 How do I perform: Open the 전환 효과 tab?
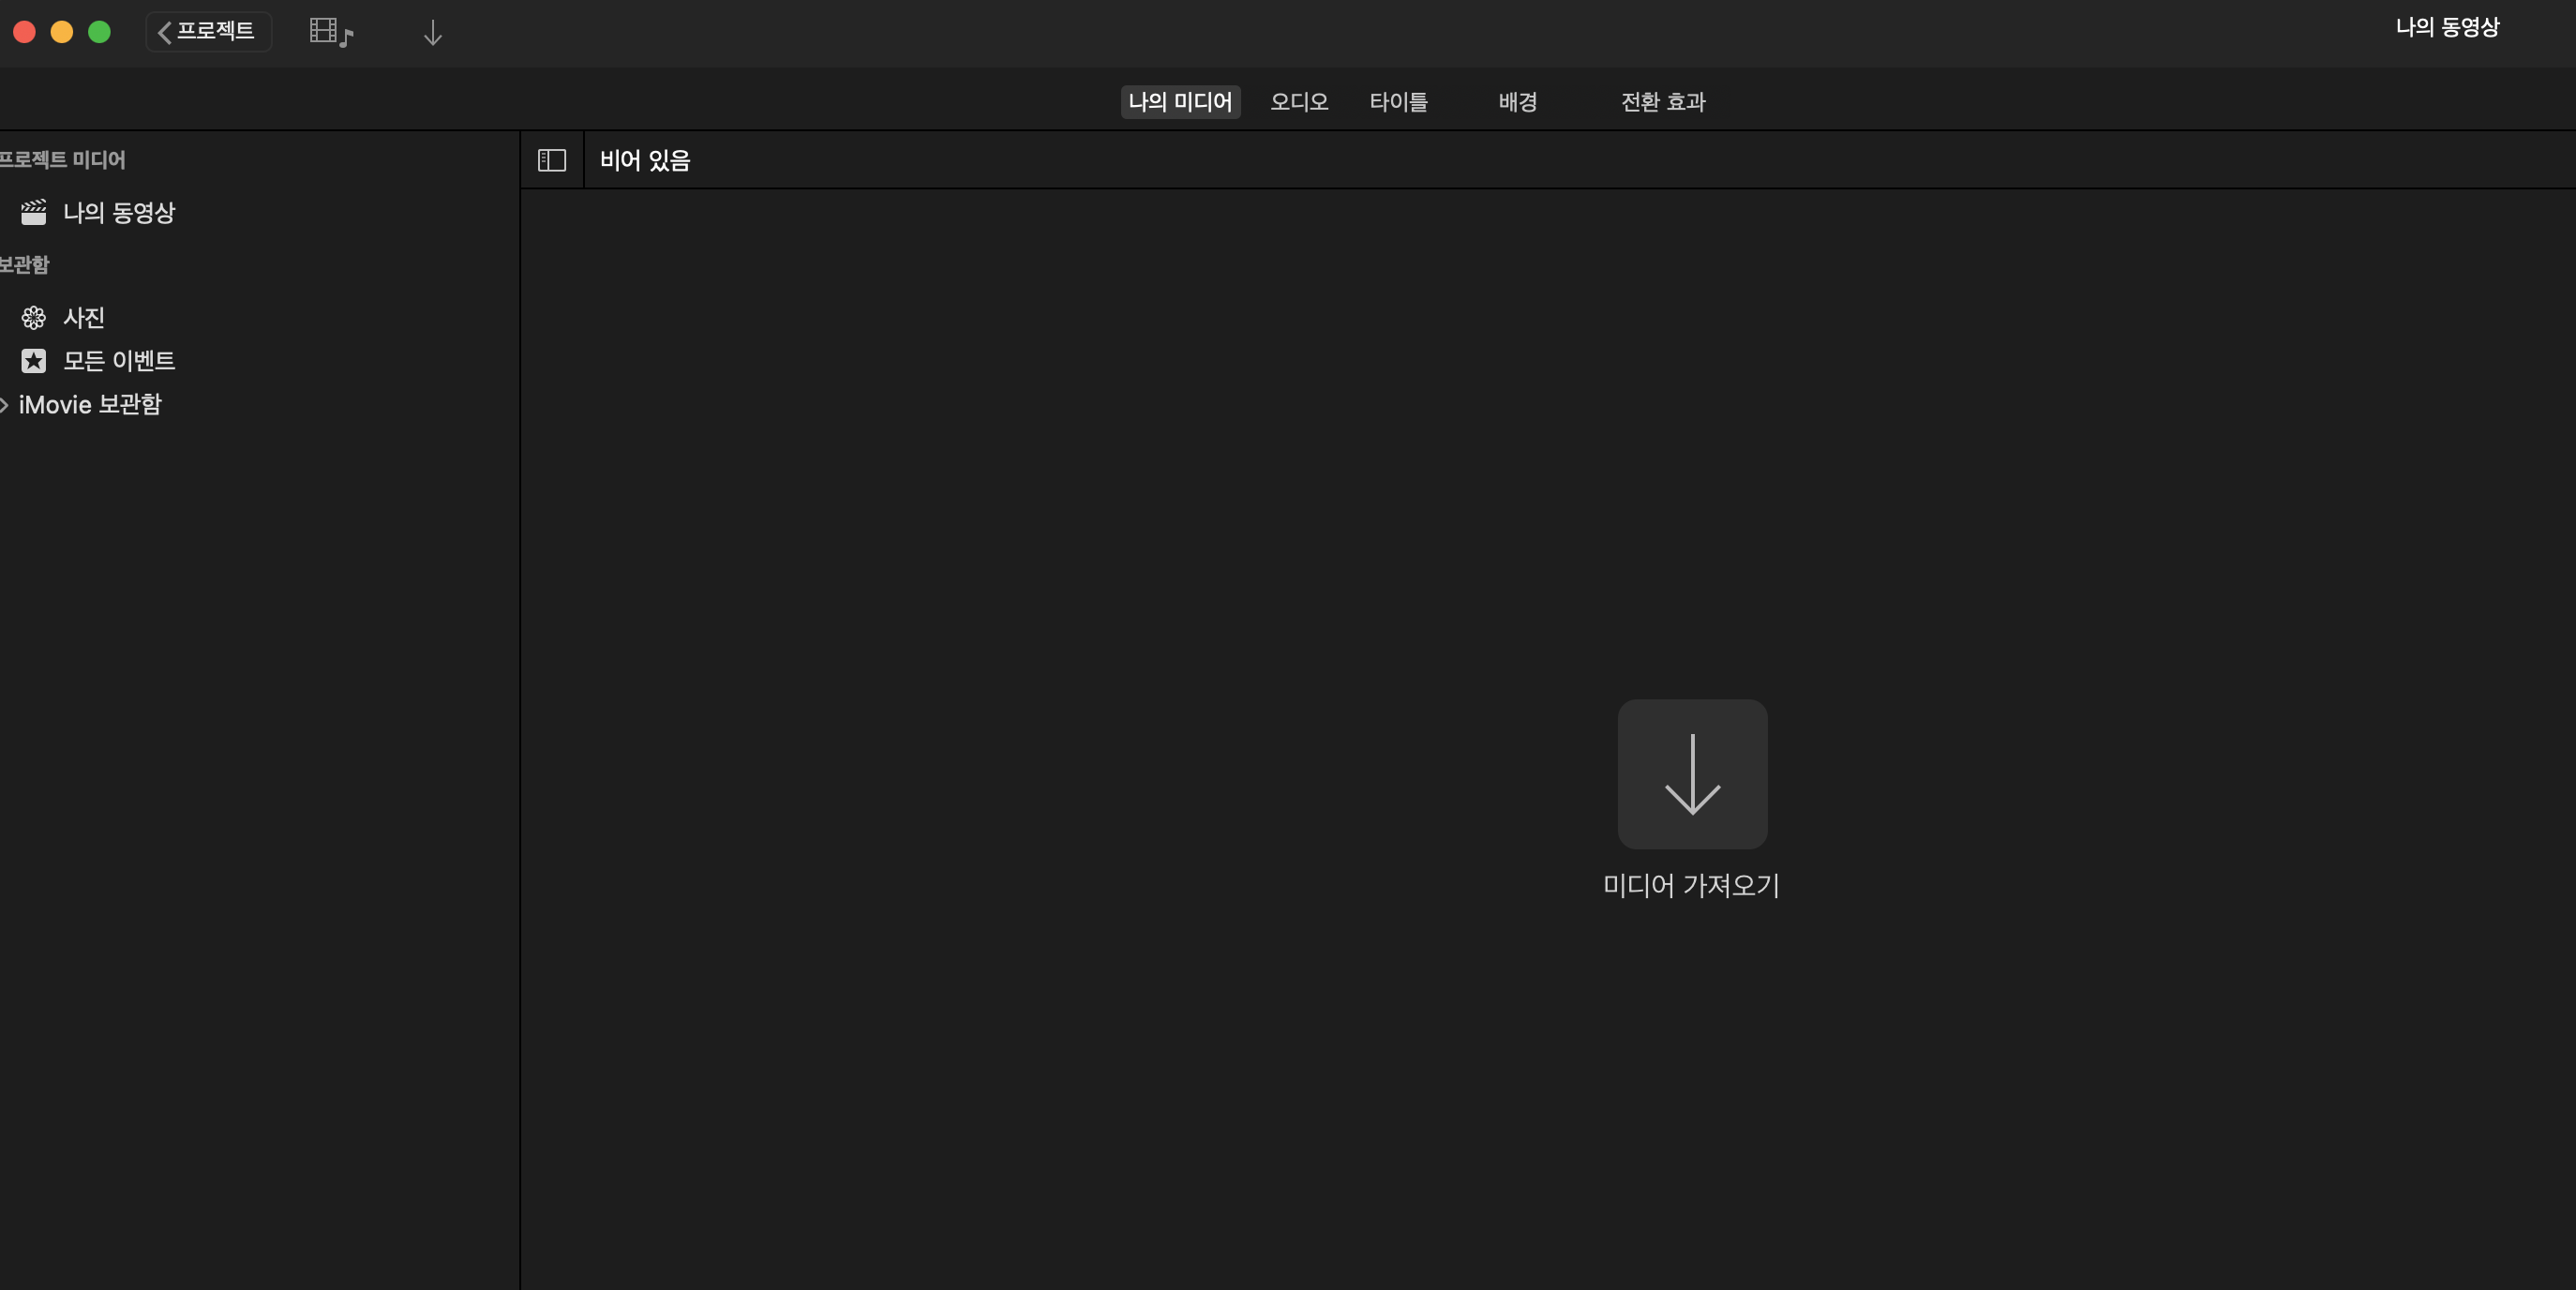pos(1662,102)
